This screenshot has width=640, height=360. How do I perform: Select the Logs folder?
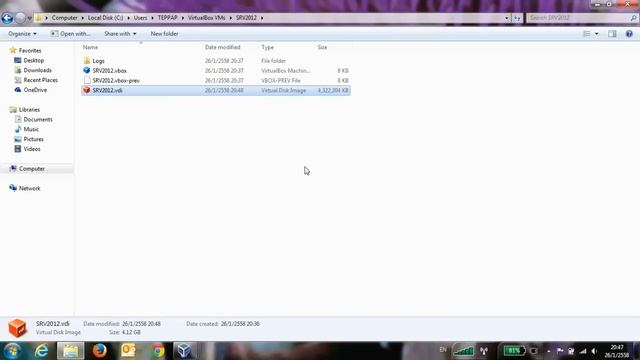point(98,61)
